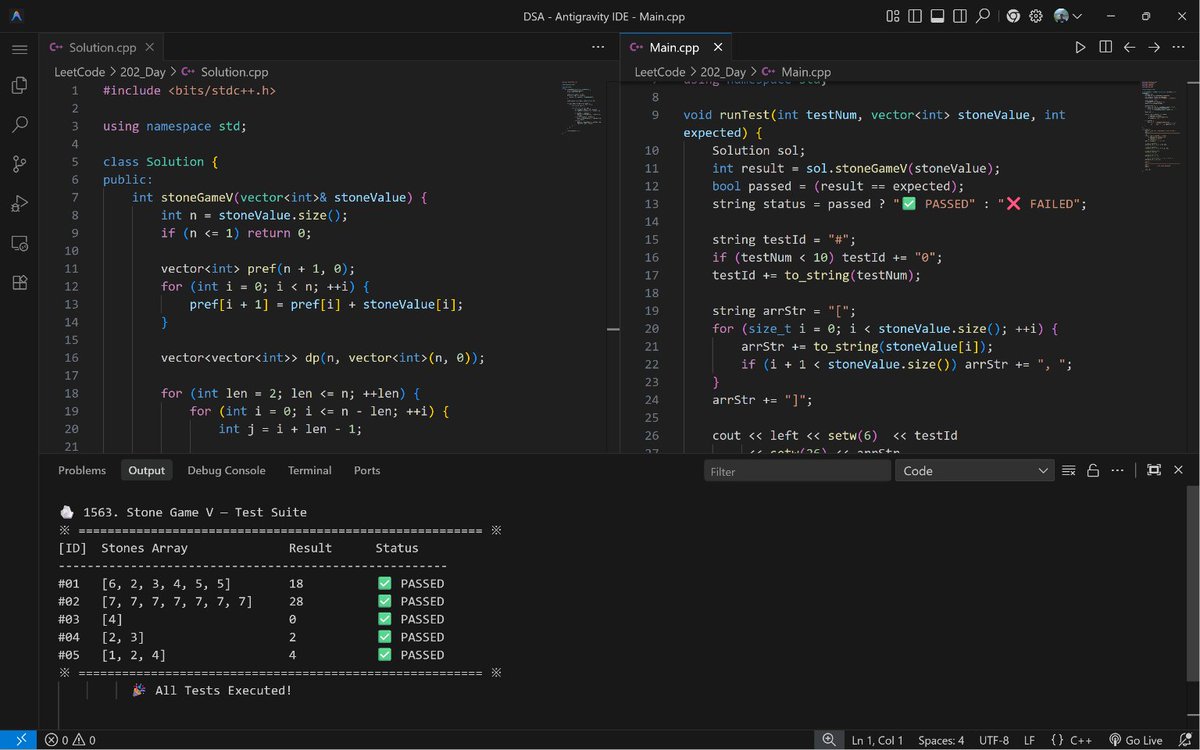Click the zoom magnifier in status bar
The image size is (1200, 750).
[x=829, y=740]
